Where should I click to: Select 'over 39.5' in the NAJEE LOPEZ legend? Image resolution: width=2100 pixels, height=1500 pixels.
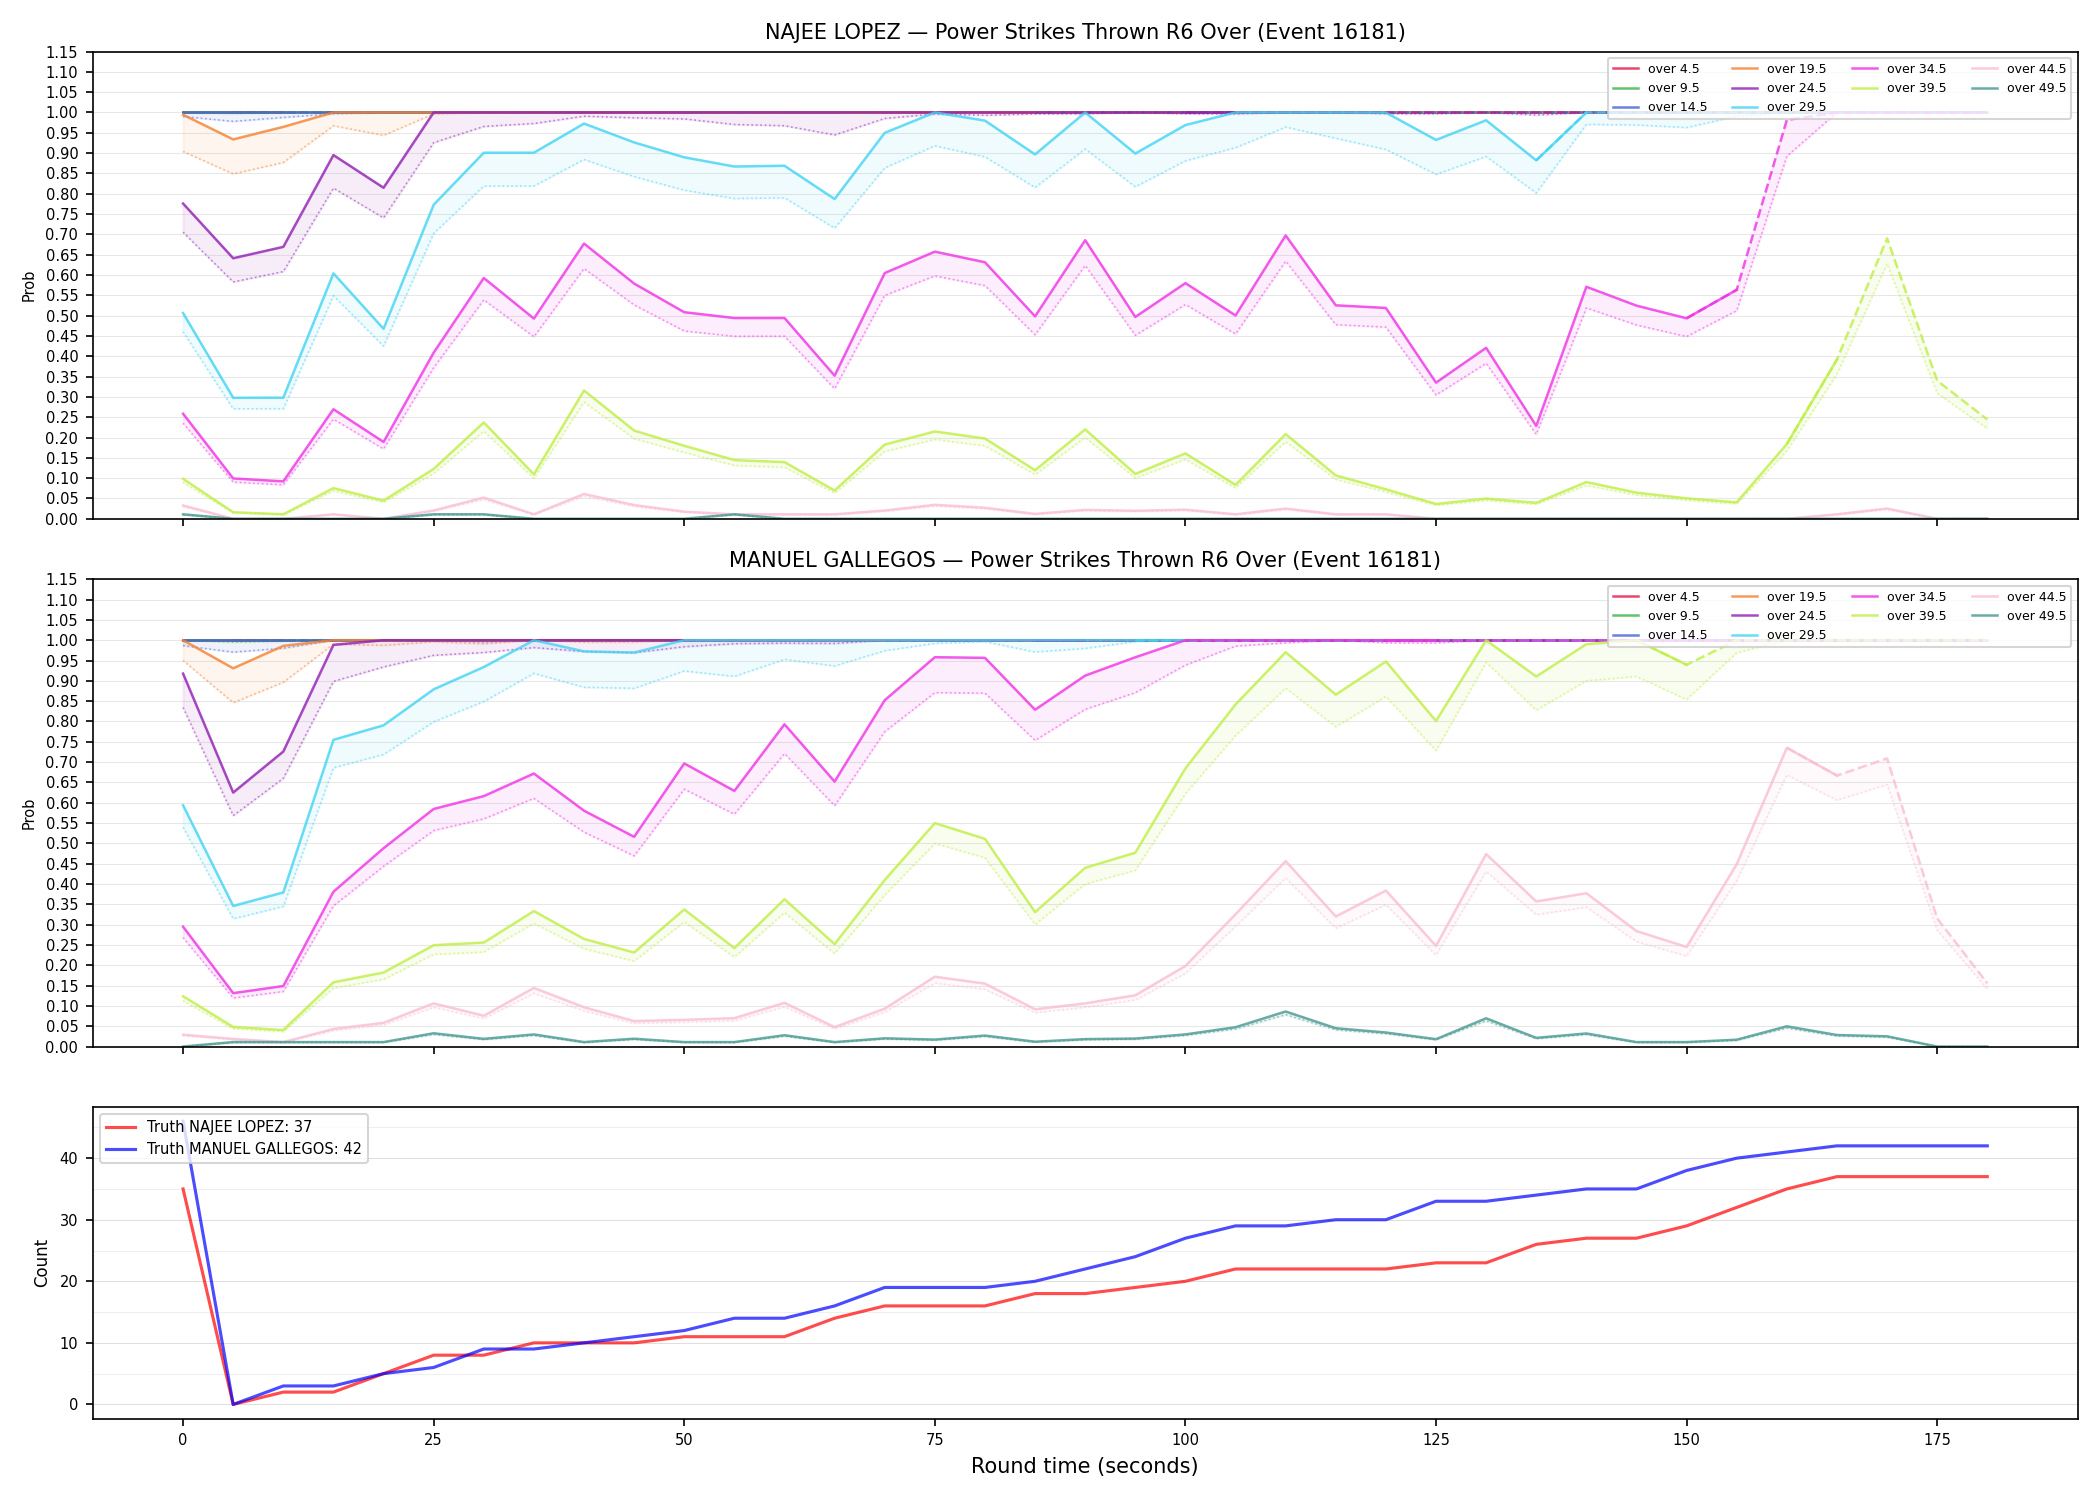click(1899, 88)
